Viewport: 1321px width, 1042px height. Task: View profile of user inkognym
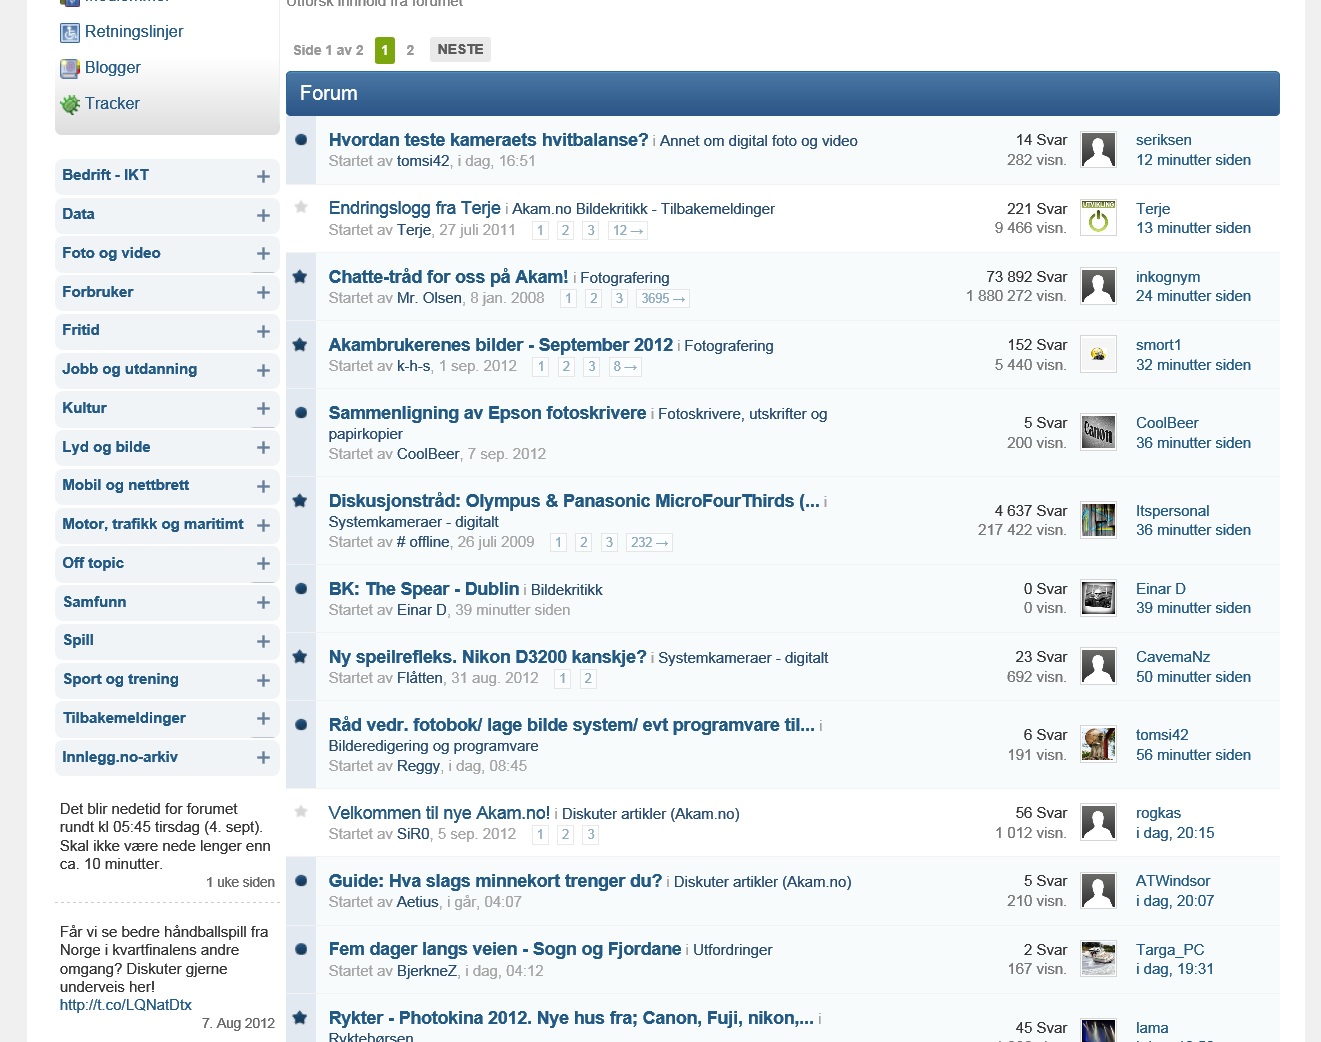[1168, 277]
